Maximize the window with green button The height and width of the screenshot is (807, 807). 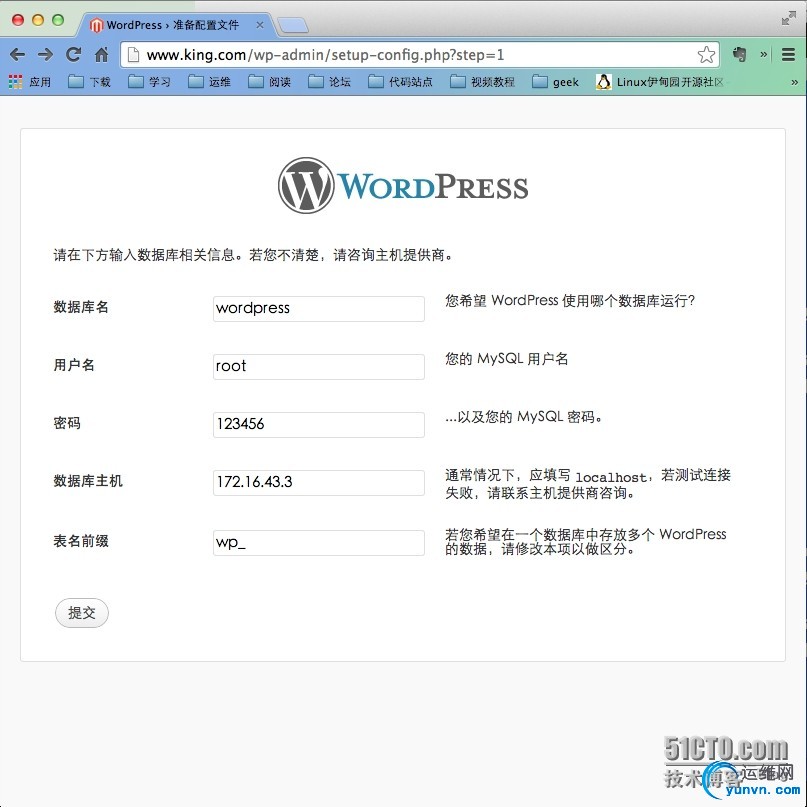58,20
